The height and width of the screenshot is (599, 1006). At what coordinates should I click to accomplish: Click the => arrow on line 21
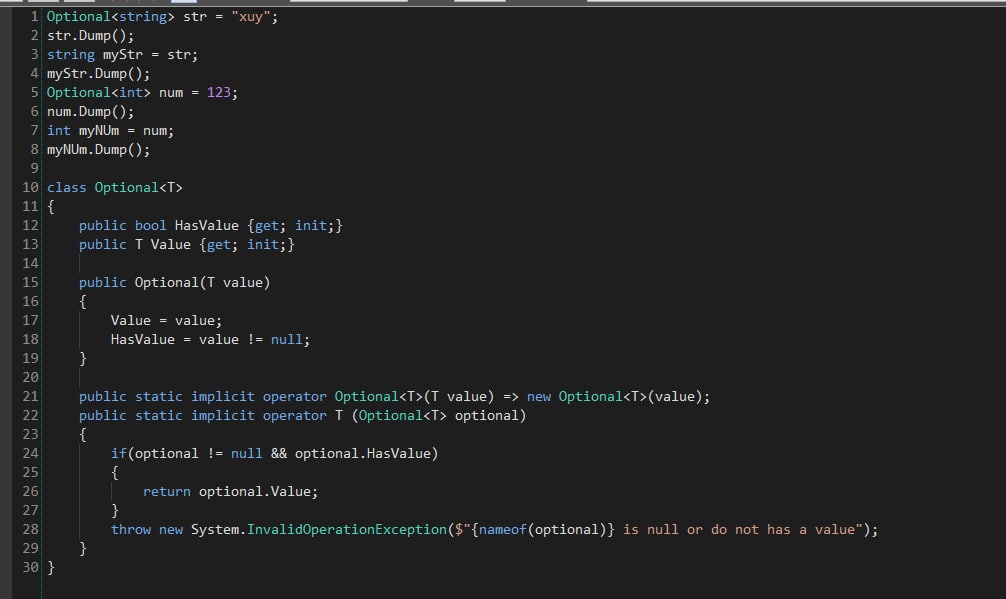coord(511,396)
